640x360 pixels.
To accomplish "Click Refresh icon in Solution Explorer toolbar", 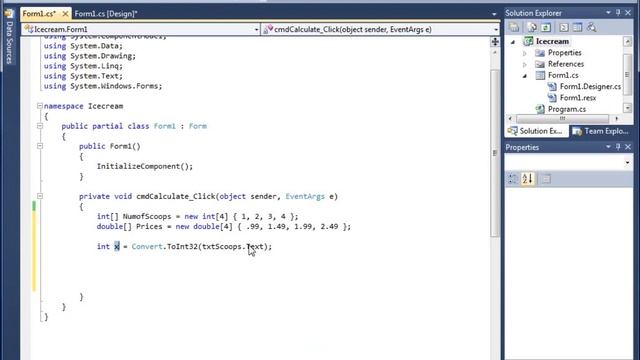I will (x=546, y=27).
